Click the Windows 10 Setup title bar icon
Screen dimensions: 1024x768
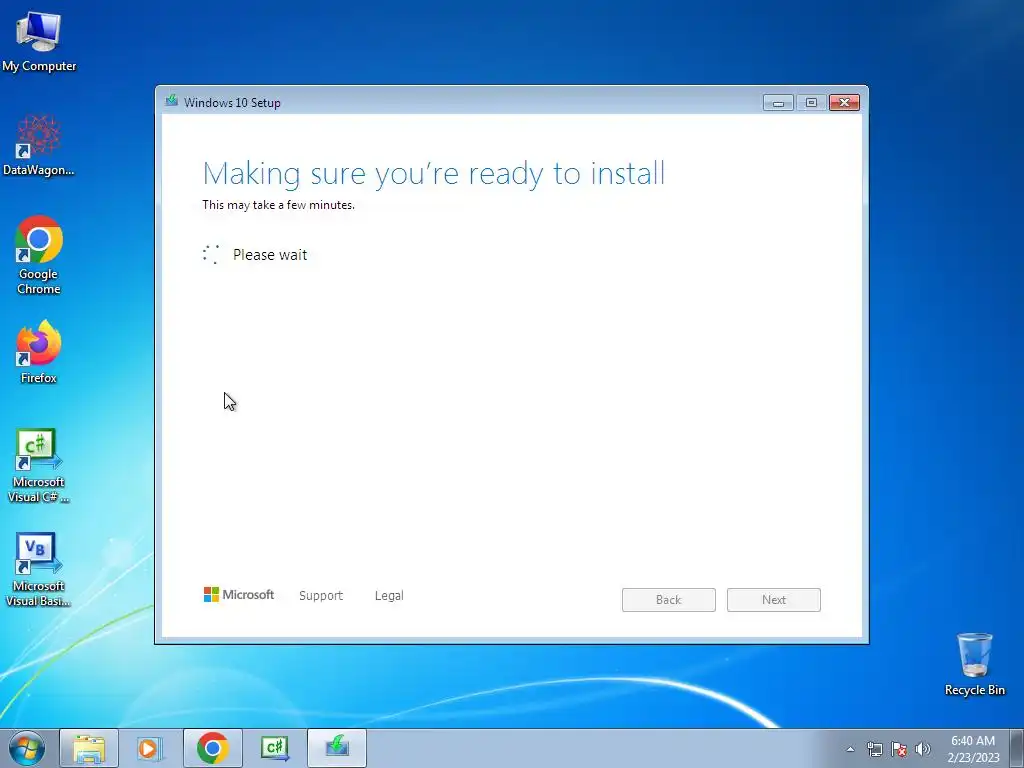pyautogui.click(x=172, y=101)
